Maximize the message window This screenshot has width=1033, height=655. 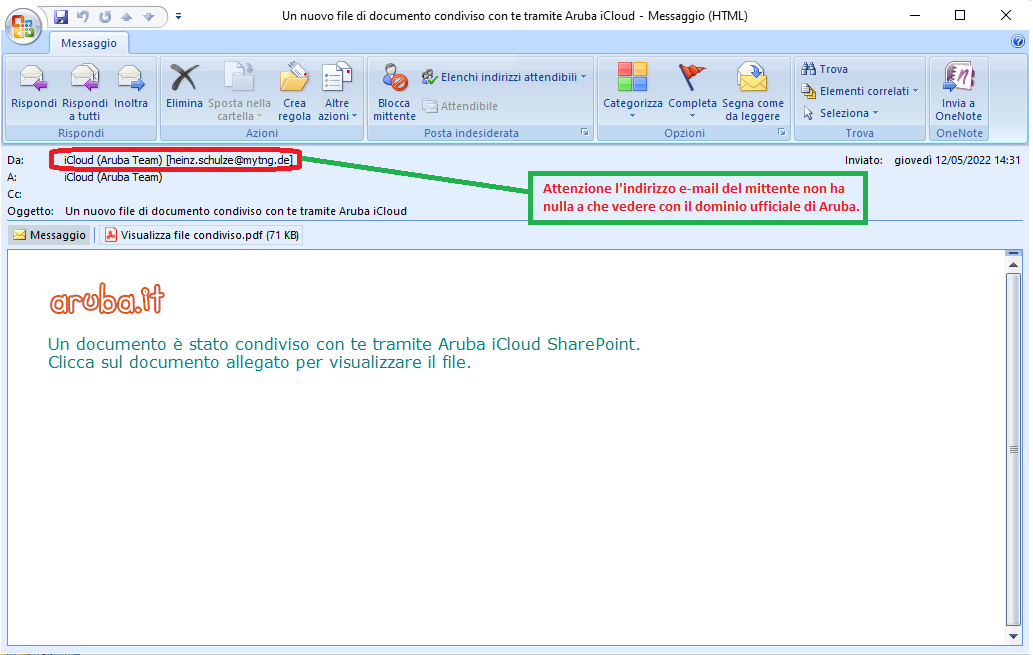(960, 15)
